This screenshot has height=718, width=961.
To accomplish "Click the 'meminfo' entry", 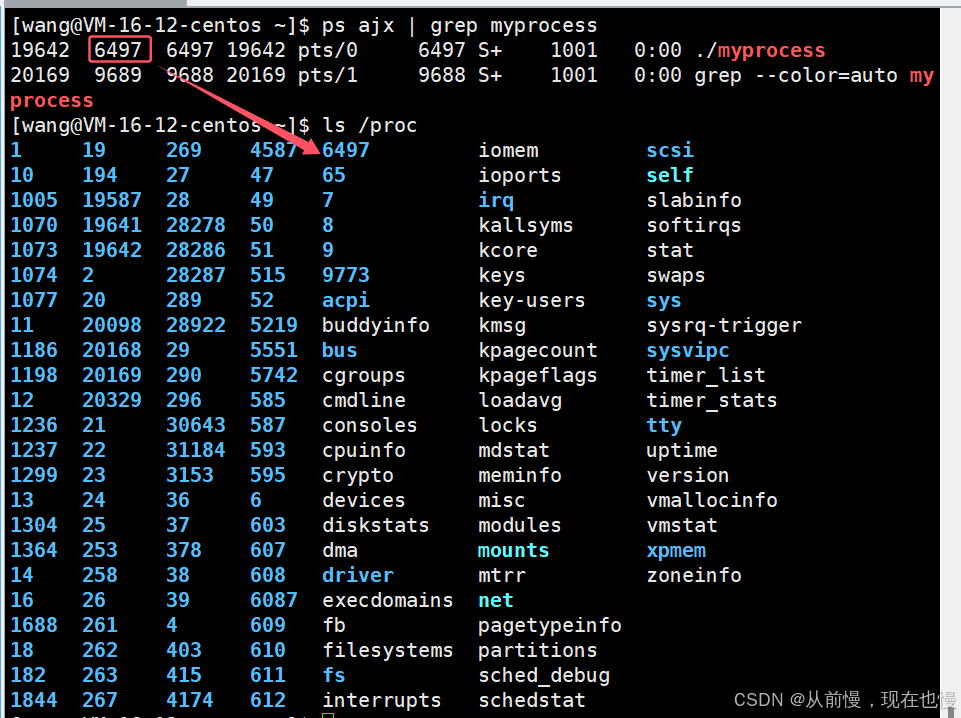I will click(520, 475).
